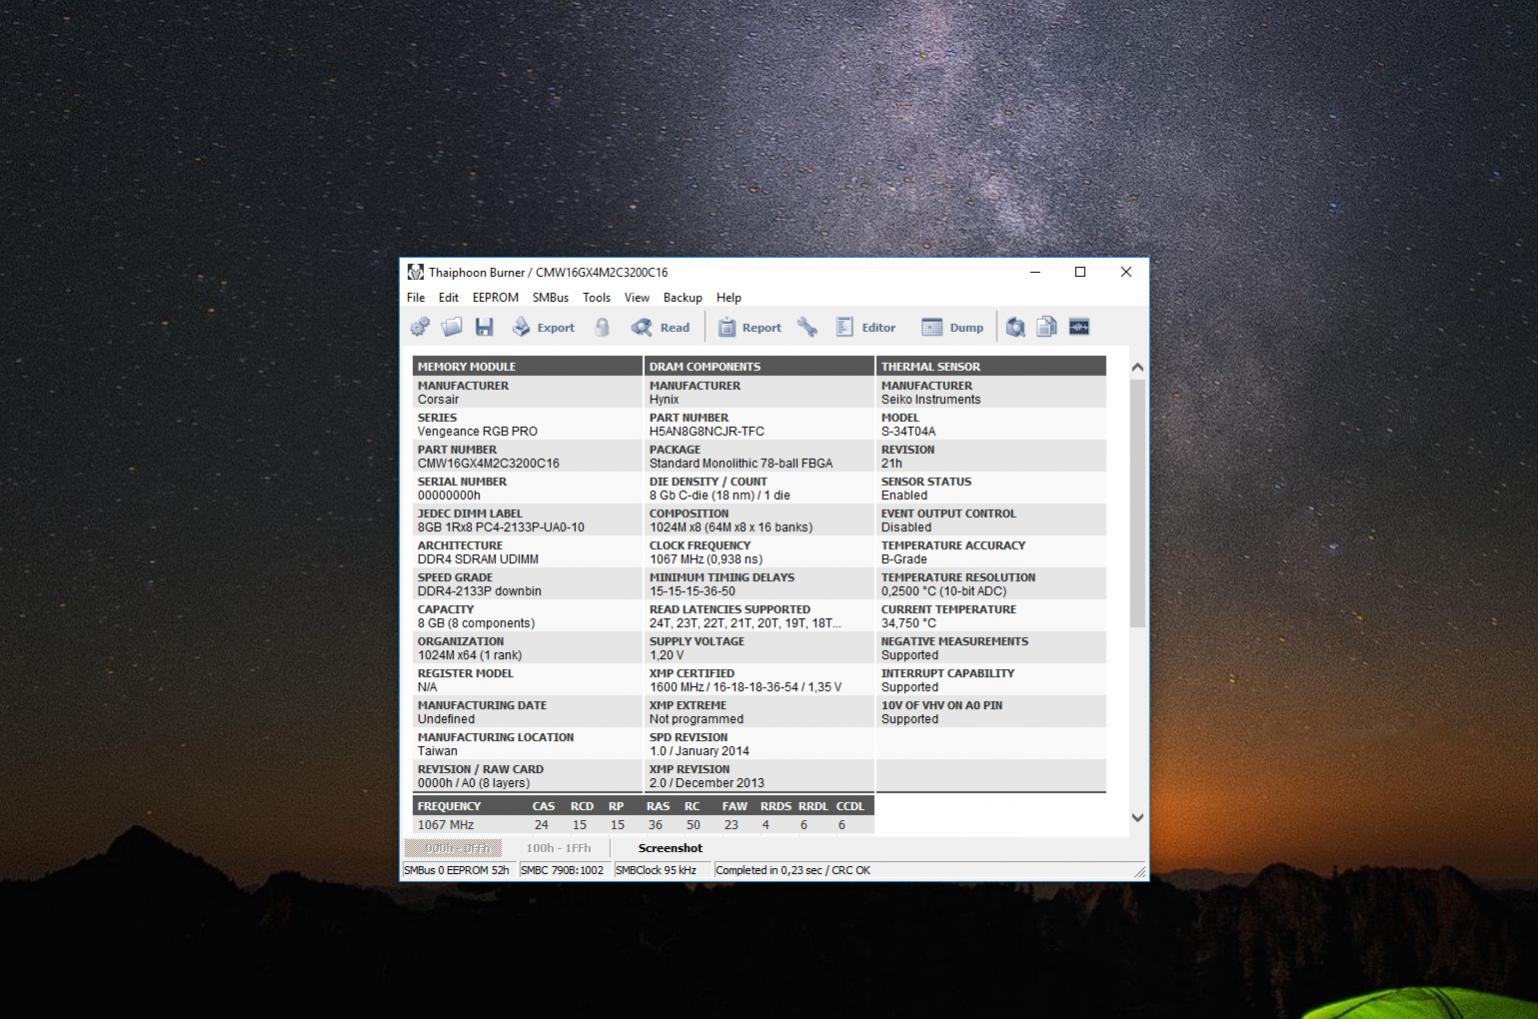Image resolution: width=1538 pixels, height=1019 pixels.
Task: Click series value 'Vengeance RGB PRO'
Action: click(x=477, y=431)
